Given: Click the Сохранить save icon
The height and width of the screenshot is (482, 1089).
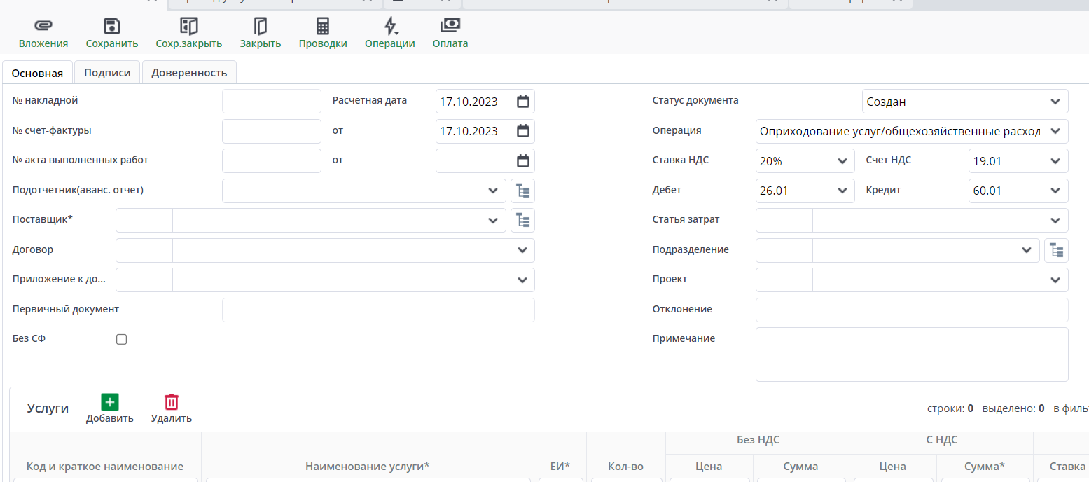Looking at the screenshot, I should pos(111,26).
